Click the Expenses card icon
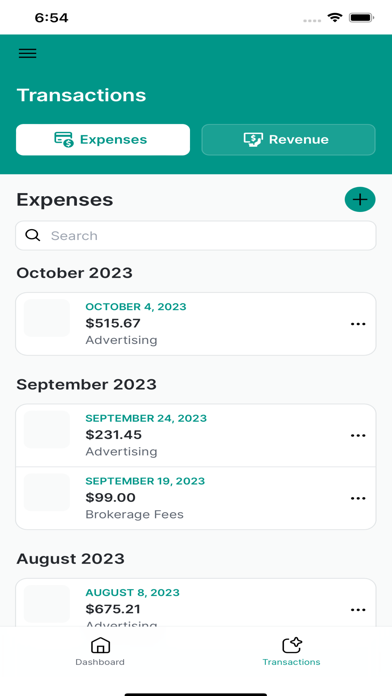 64,139
